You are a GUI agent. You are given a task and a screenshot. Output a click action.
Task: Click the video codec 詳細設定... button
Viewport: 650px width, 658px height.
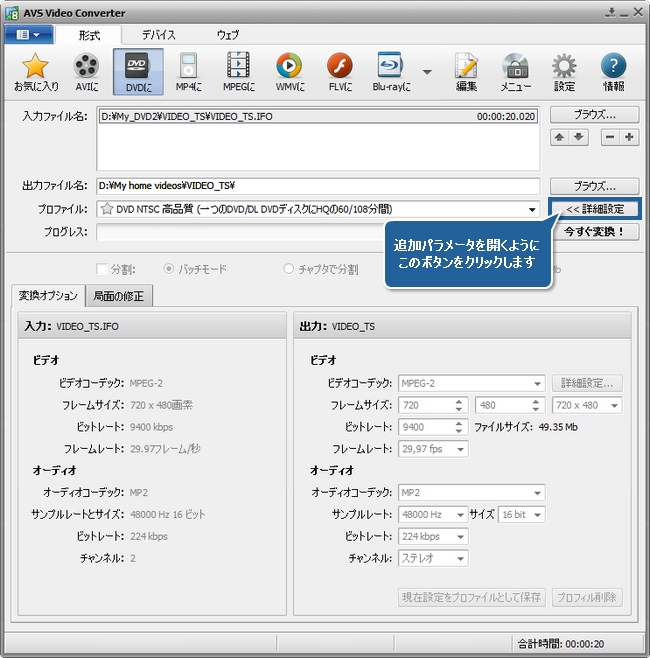(x=587, y=383)
